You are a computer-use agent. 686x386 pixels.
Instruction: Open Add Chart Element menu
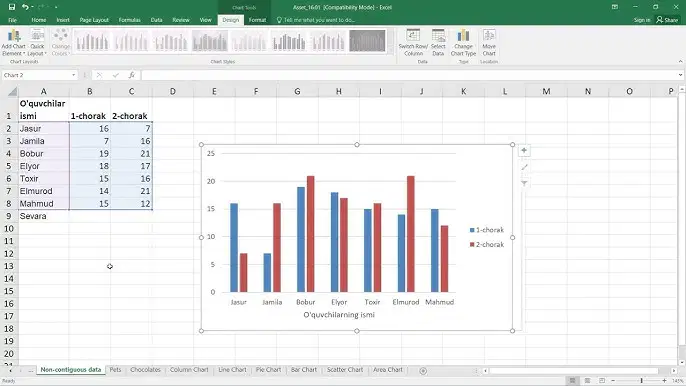[x=14, y=42]
